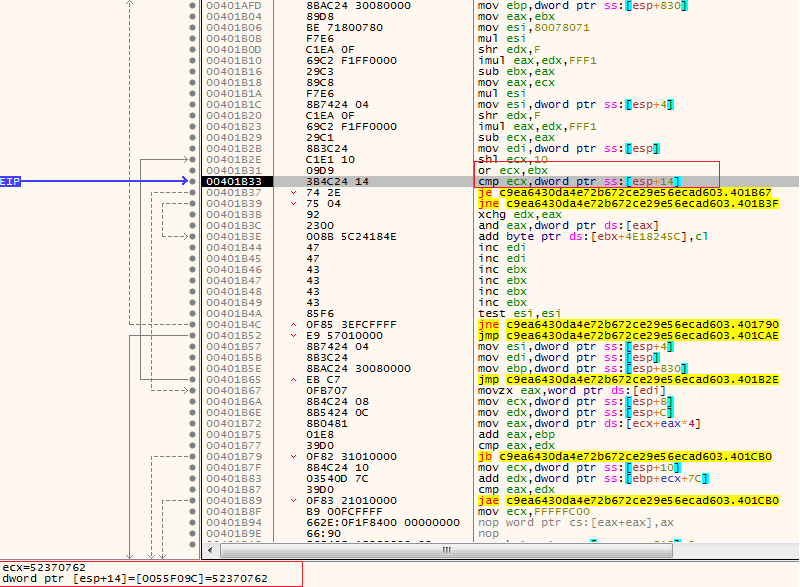The width and height of the screenshot is (800, 587).
Task: Click the up arrow beside bytes EB C7
Action: coord(293,379)
